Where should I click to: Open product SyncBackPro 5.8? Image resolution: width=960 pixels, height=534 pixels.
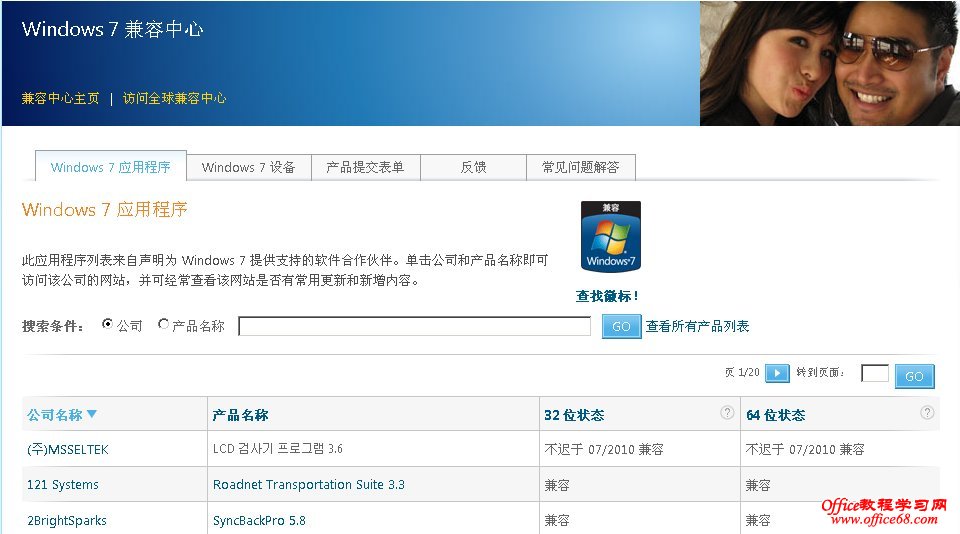tap(259, 521)
